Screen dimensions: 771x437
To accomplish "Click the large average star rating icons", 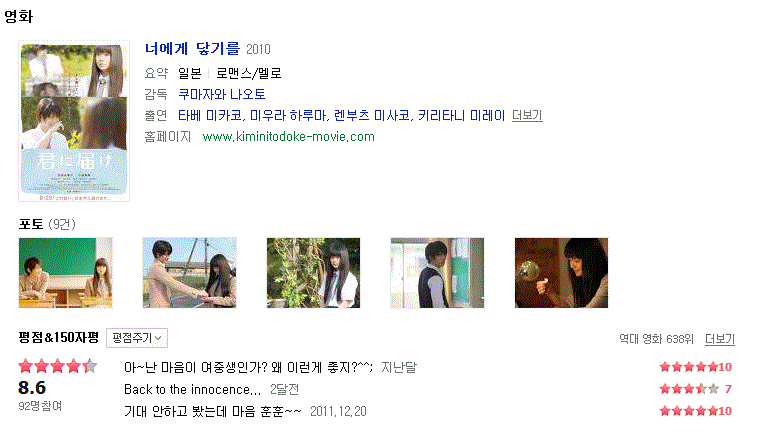I will click(58, 366).
